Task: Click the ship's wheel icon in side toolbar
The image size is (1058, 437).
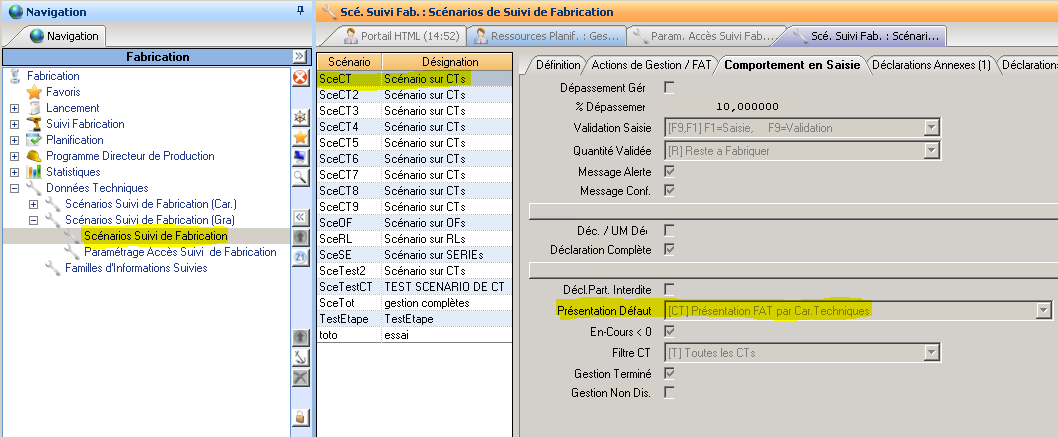Action: pos(300,118)
